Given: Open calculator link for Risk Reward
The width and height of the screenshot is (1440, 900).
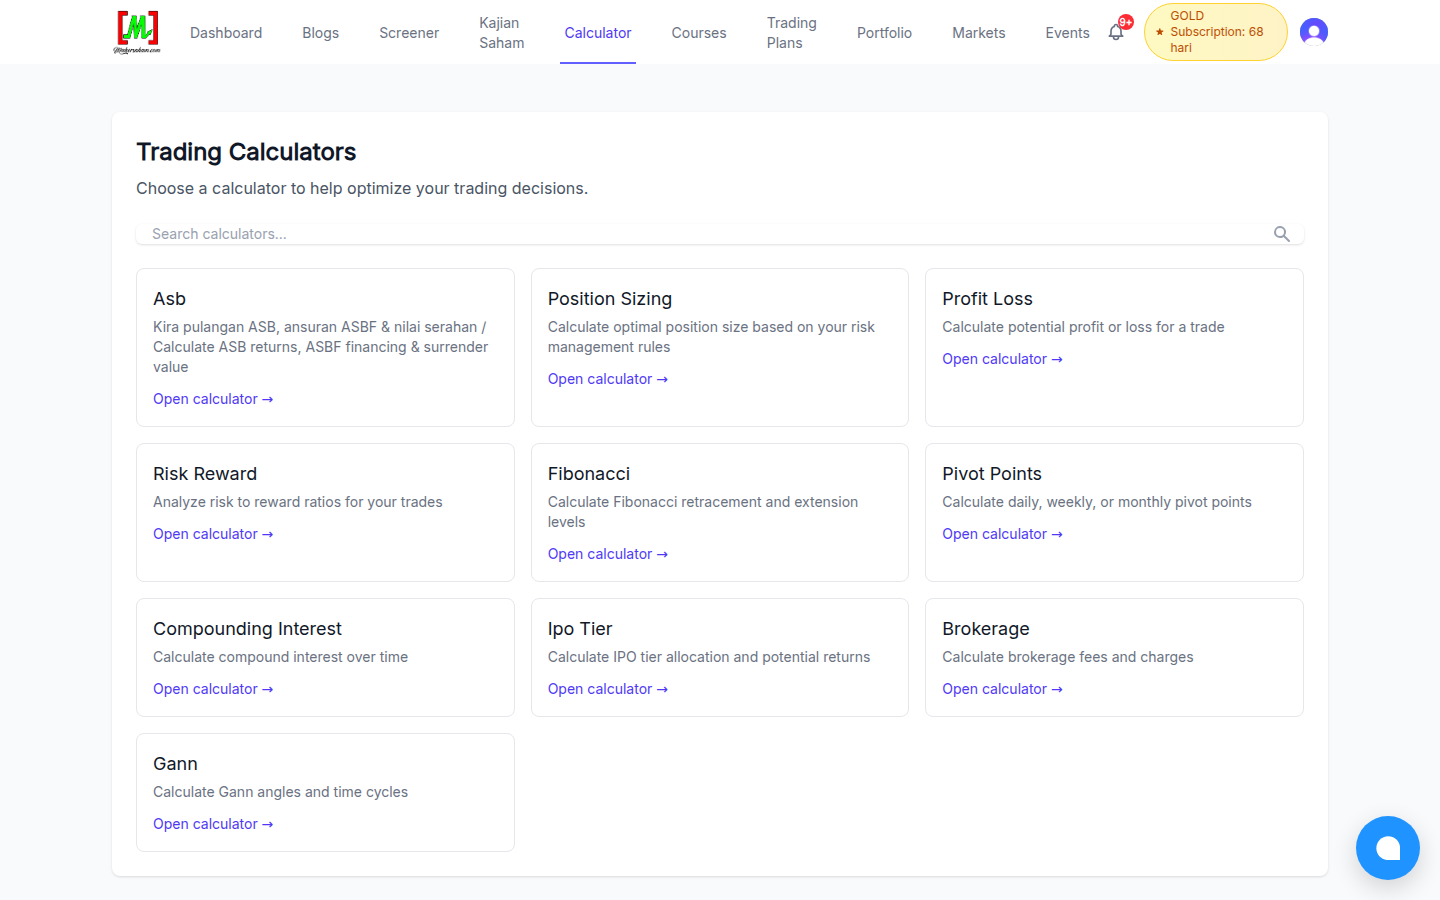Looking at the screenshot, I should click(x=213, y=534).
